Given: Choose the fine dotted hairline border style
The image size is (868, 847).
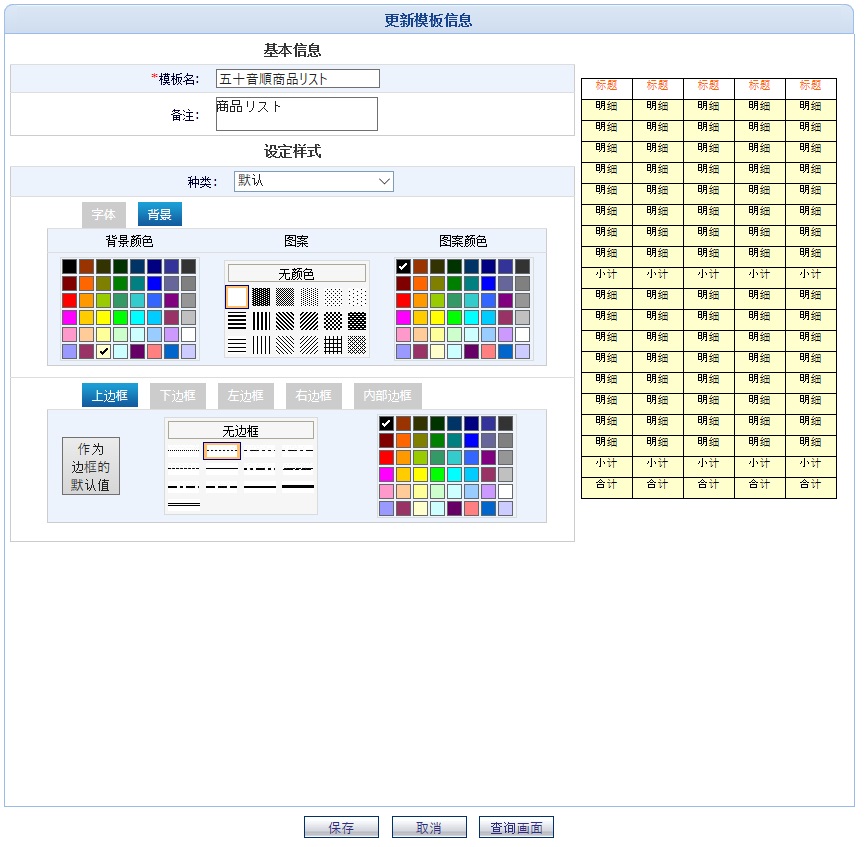Looking at the screenshot, I should click(183, 451).
